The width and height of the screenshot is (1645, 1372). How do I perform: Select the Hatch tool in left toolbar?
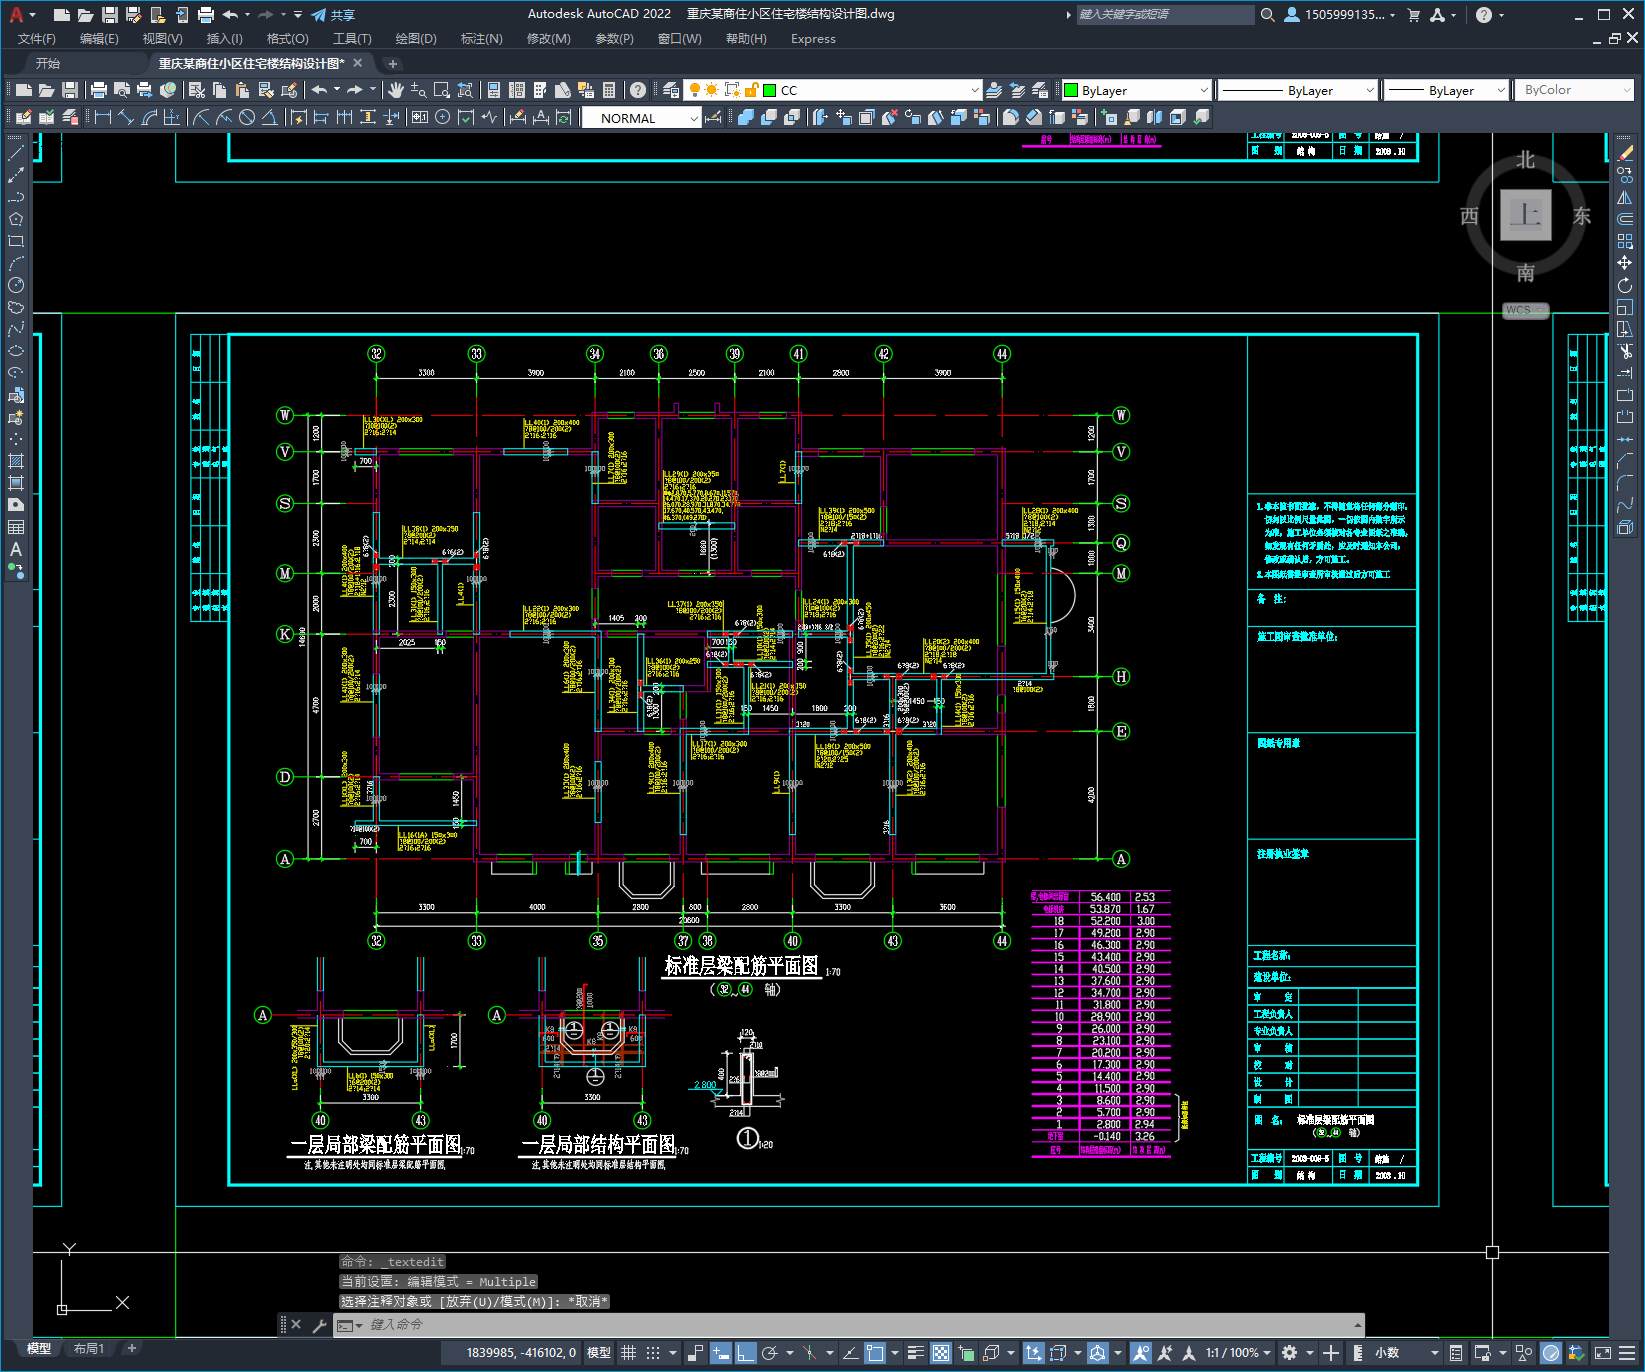coord(16,461)
